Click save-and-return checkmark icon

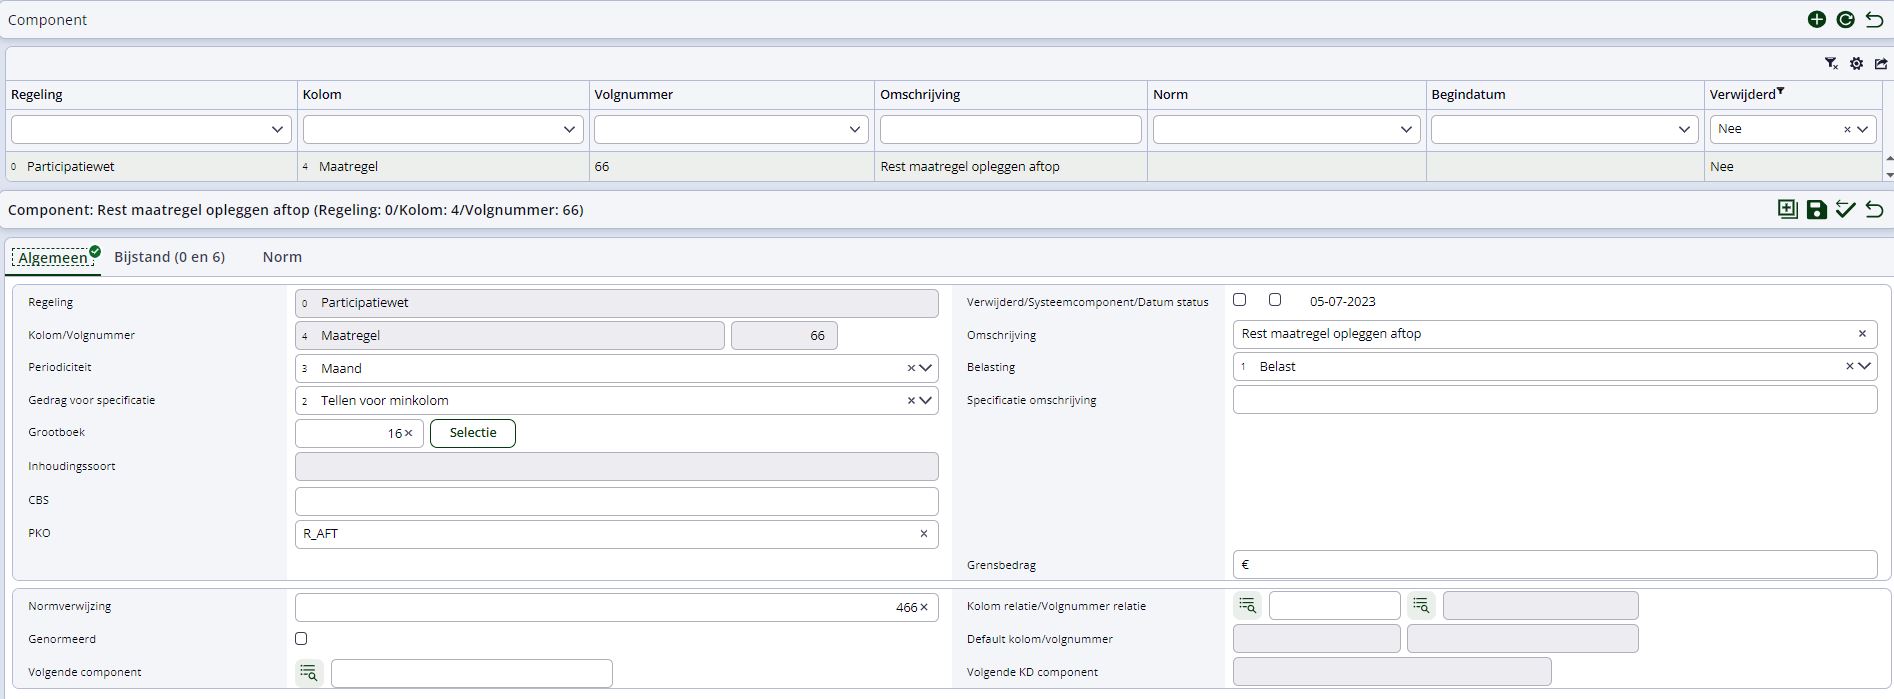(1846, 209)
